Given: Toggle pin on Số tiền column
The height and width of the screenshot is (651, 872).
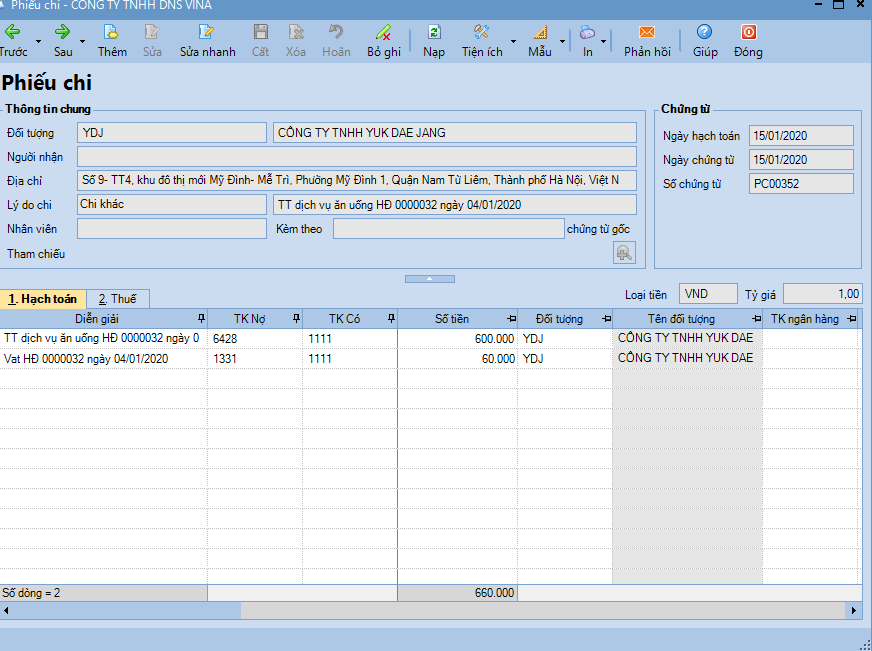Looking at the screenshot, I should pos(510,319).
